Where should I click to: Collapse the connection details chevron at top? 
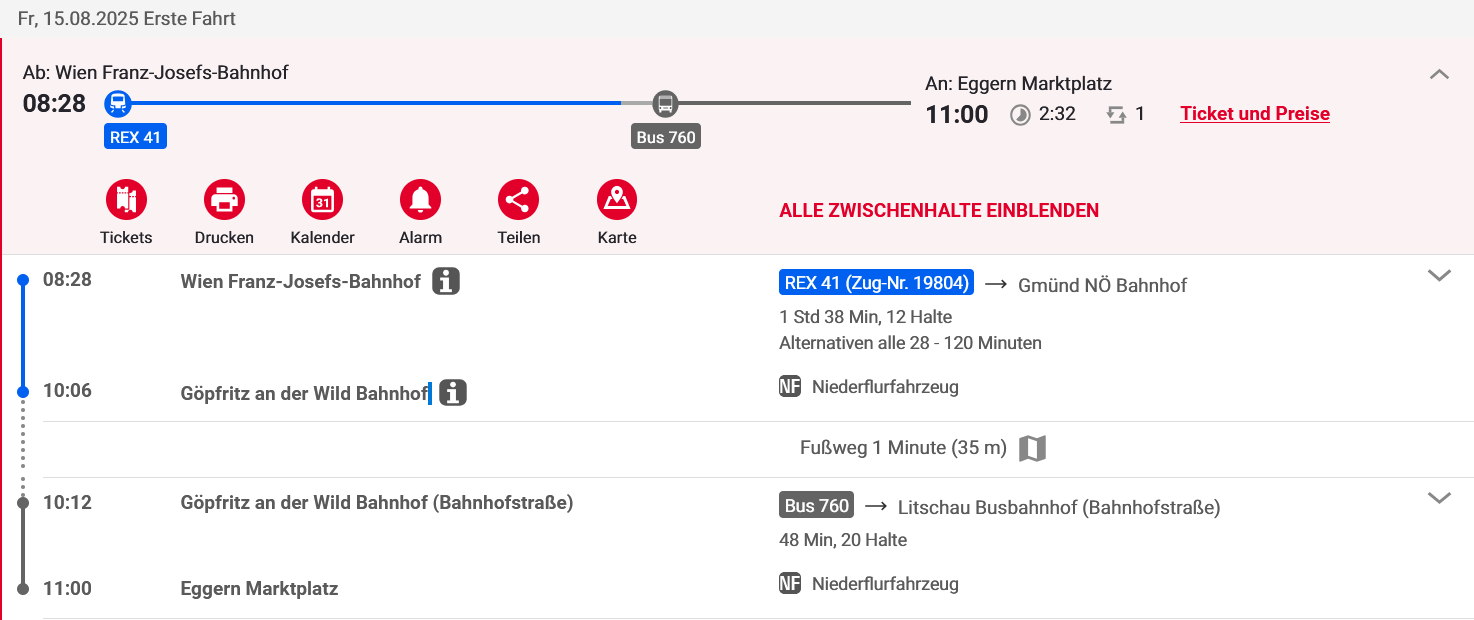1439,74
